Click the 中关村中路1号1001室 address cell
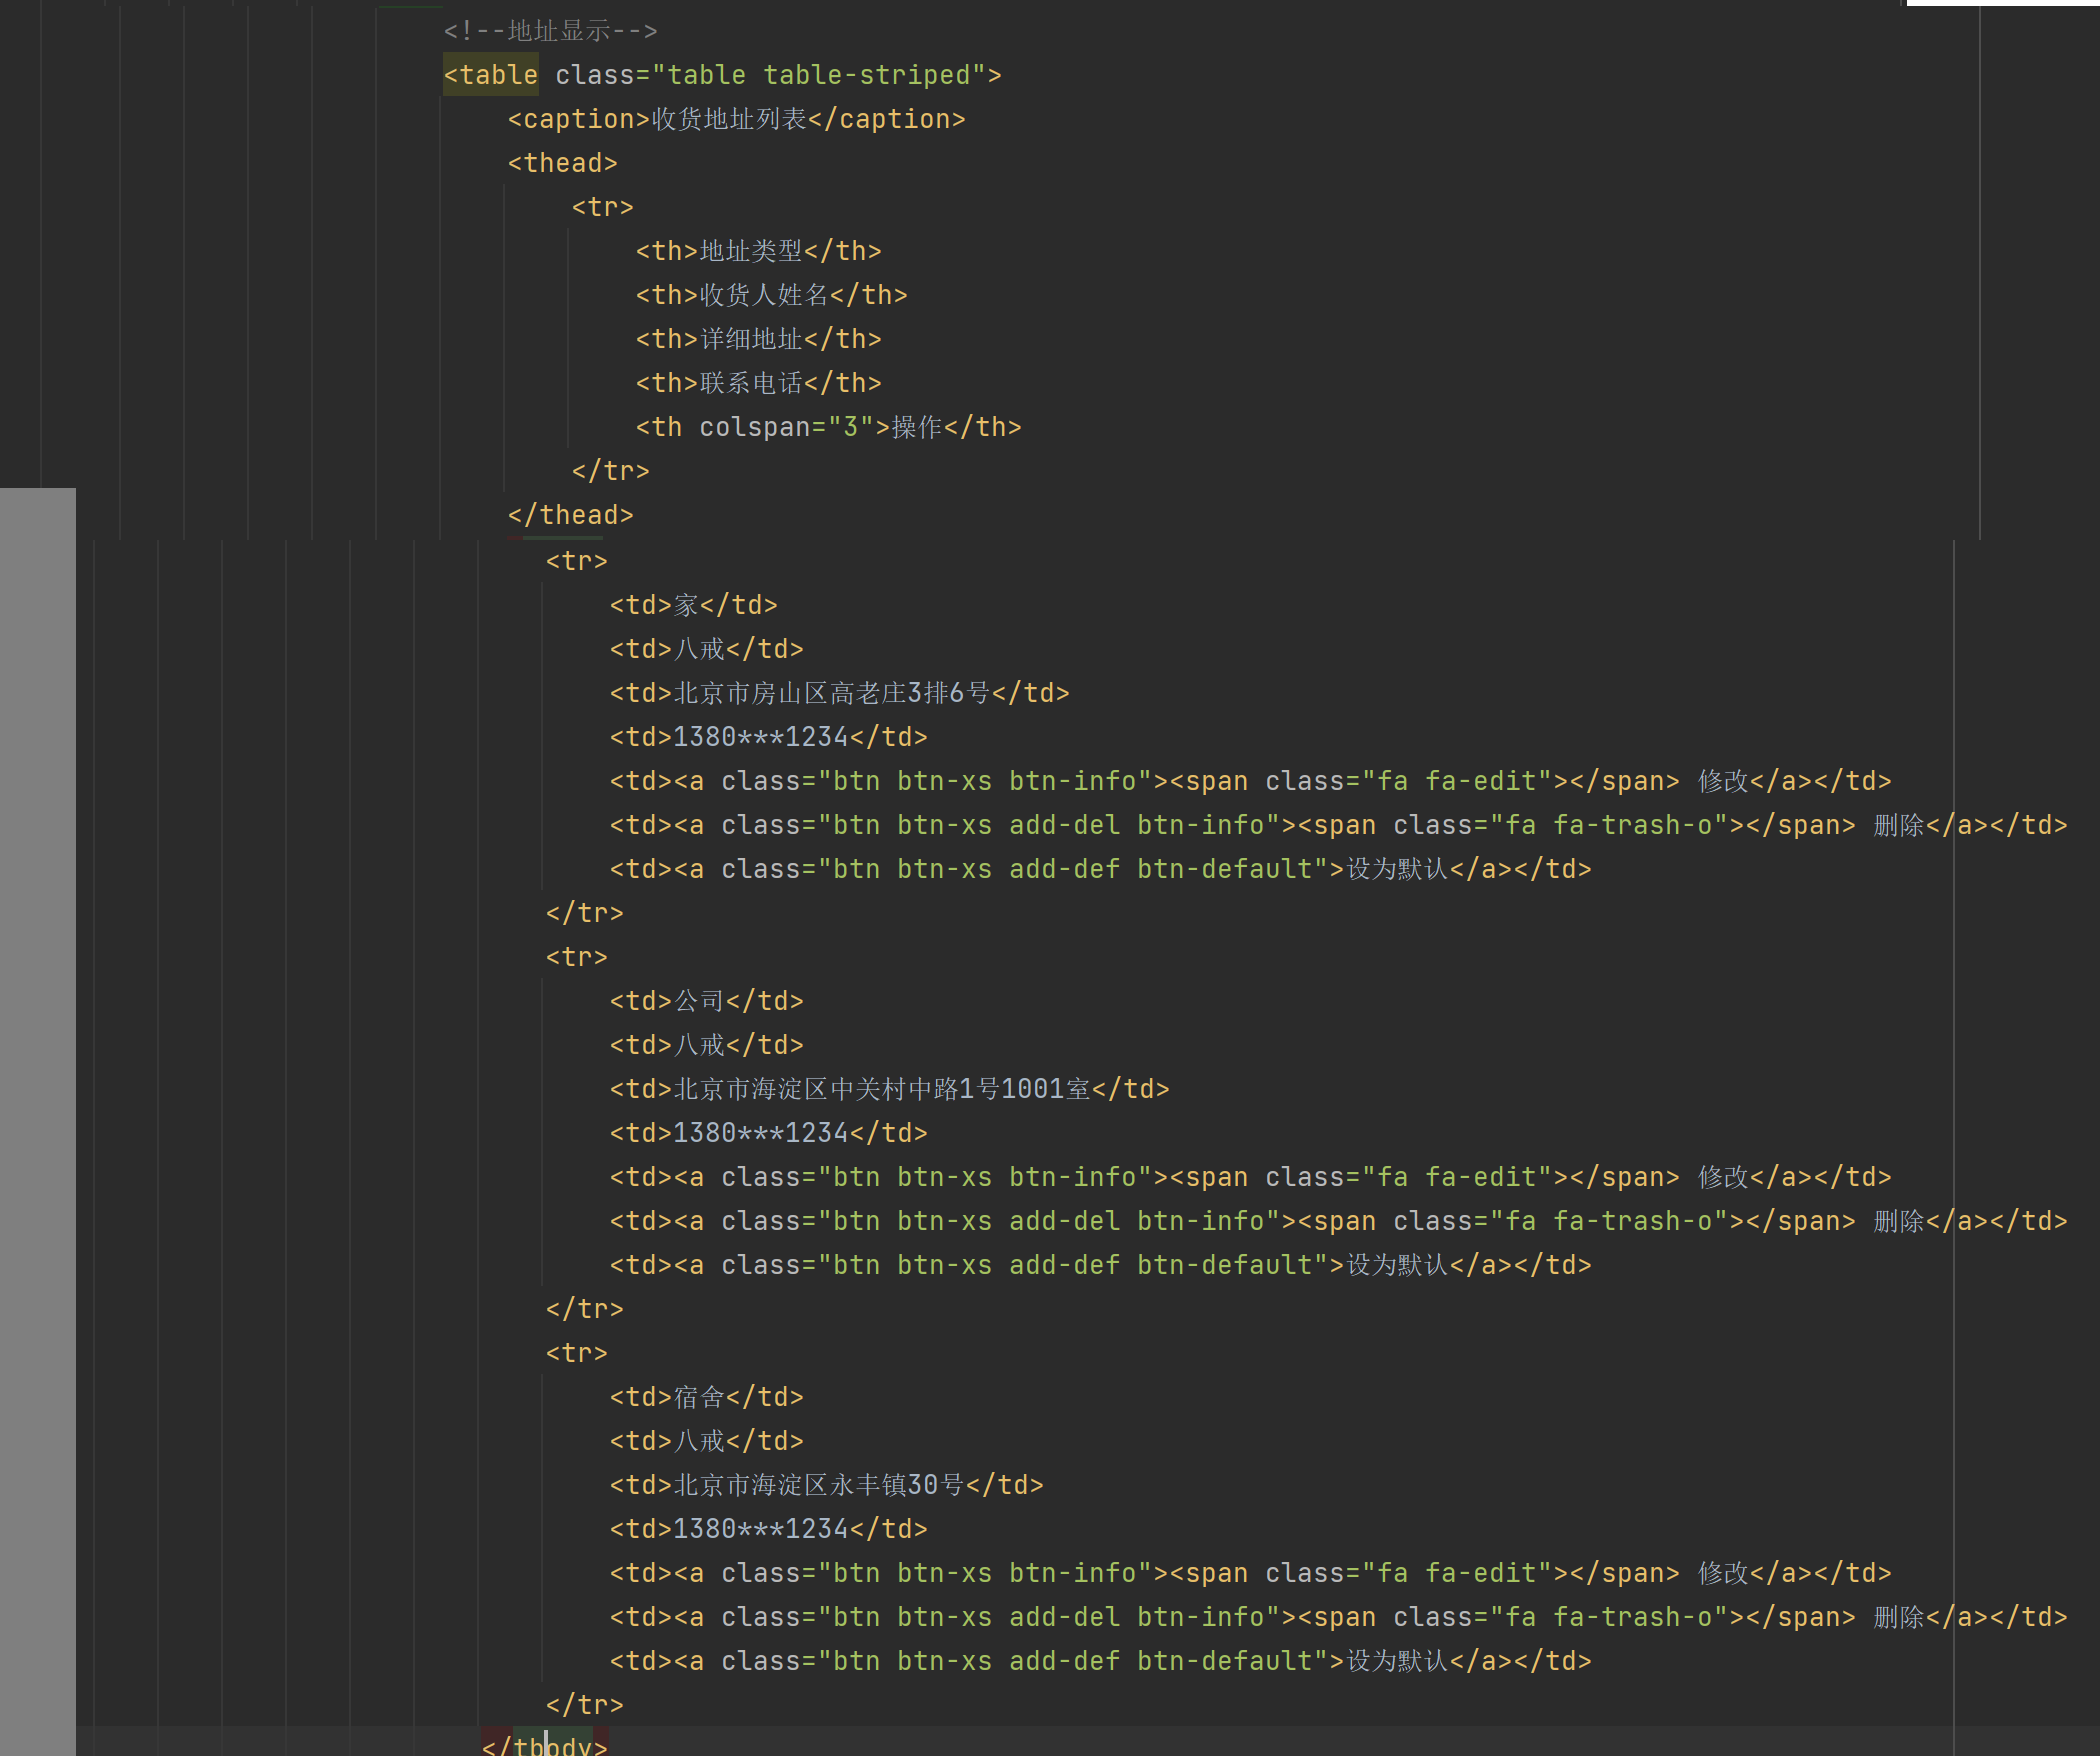 [889, 1089]
